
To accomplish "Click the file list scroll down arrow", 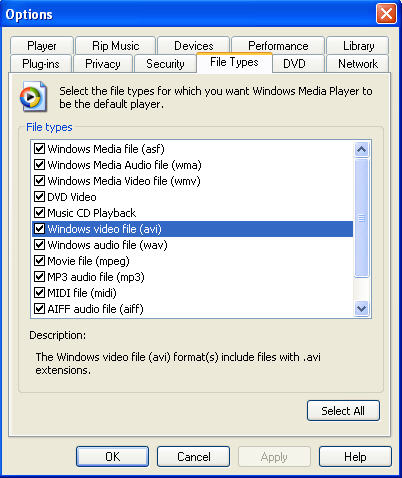I will 362,308.
